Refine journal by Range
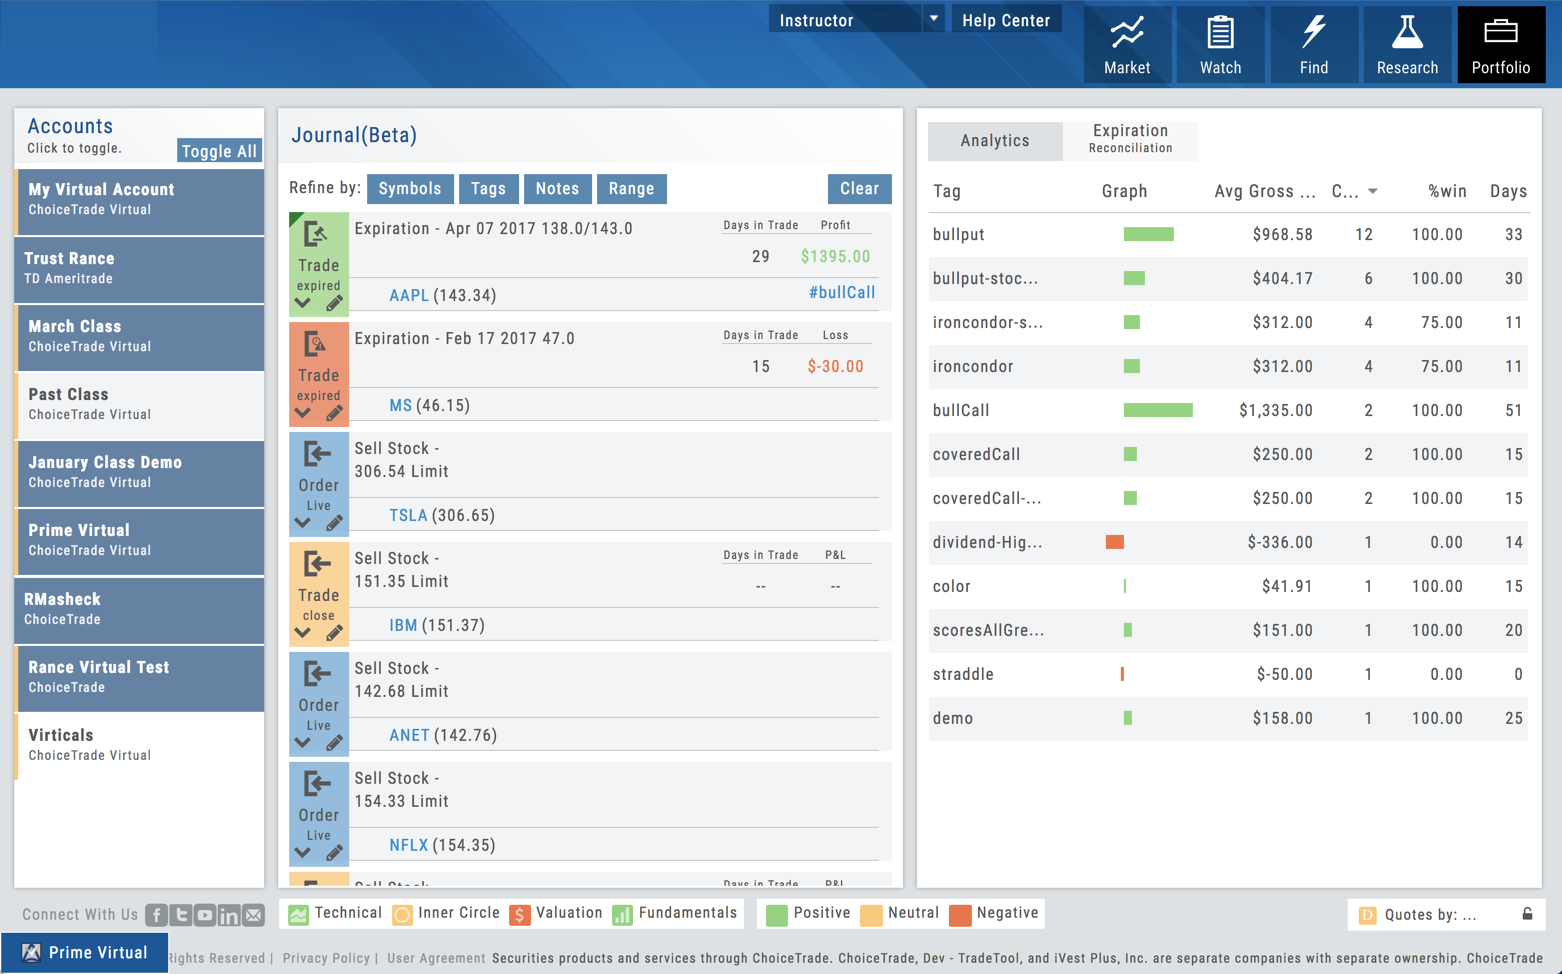Screen dimensions: 1562x974 [631, 189]
